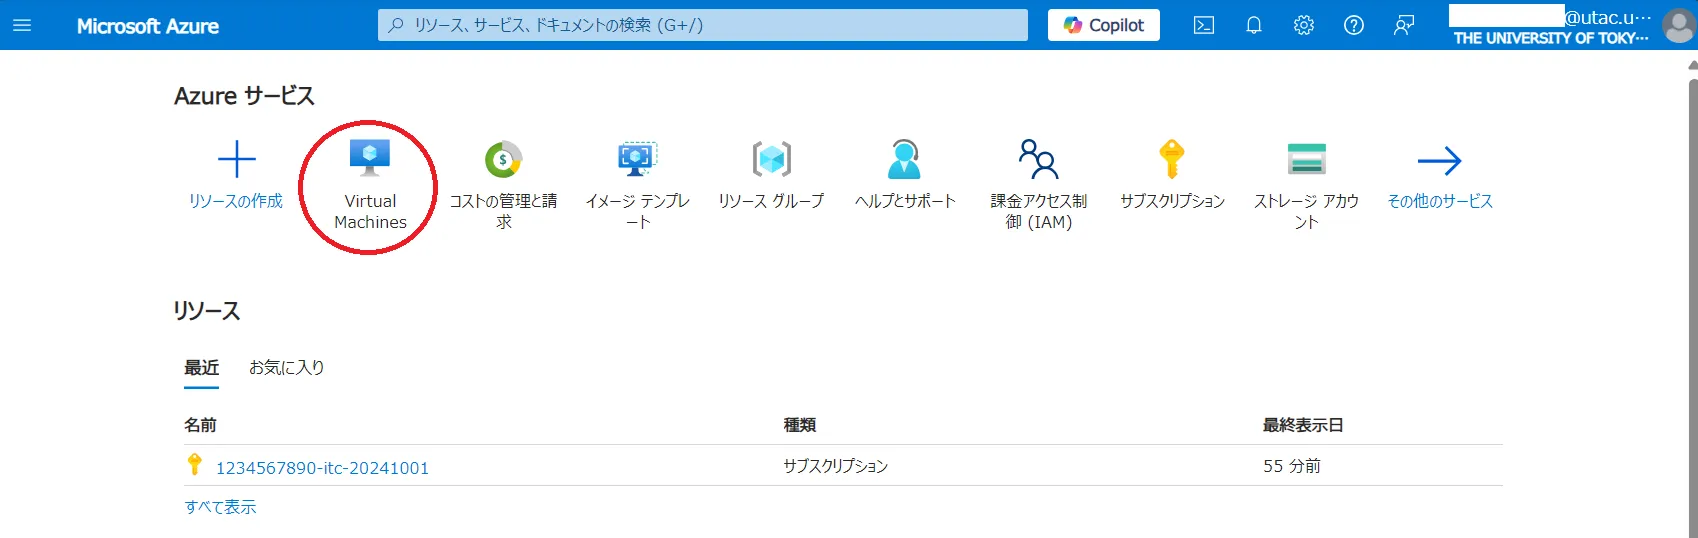Open the Virtual Machines service
The height and width of the screenshot is (538, 1698).
tap(370, 160)
